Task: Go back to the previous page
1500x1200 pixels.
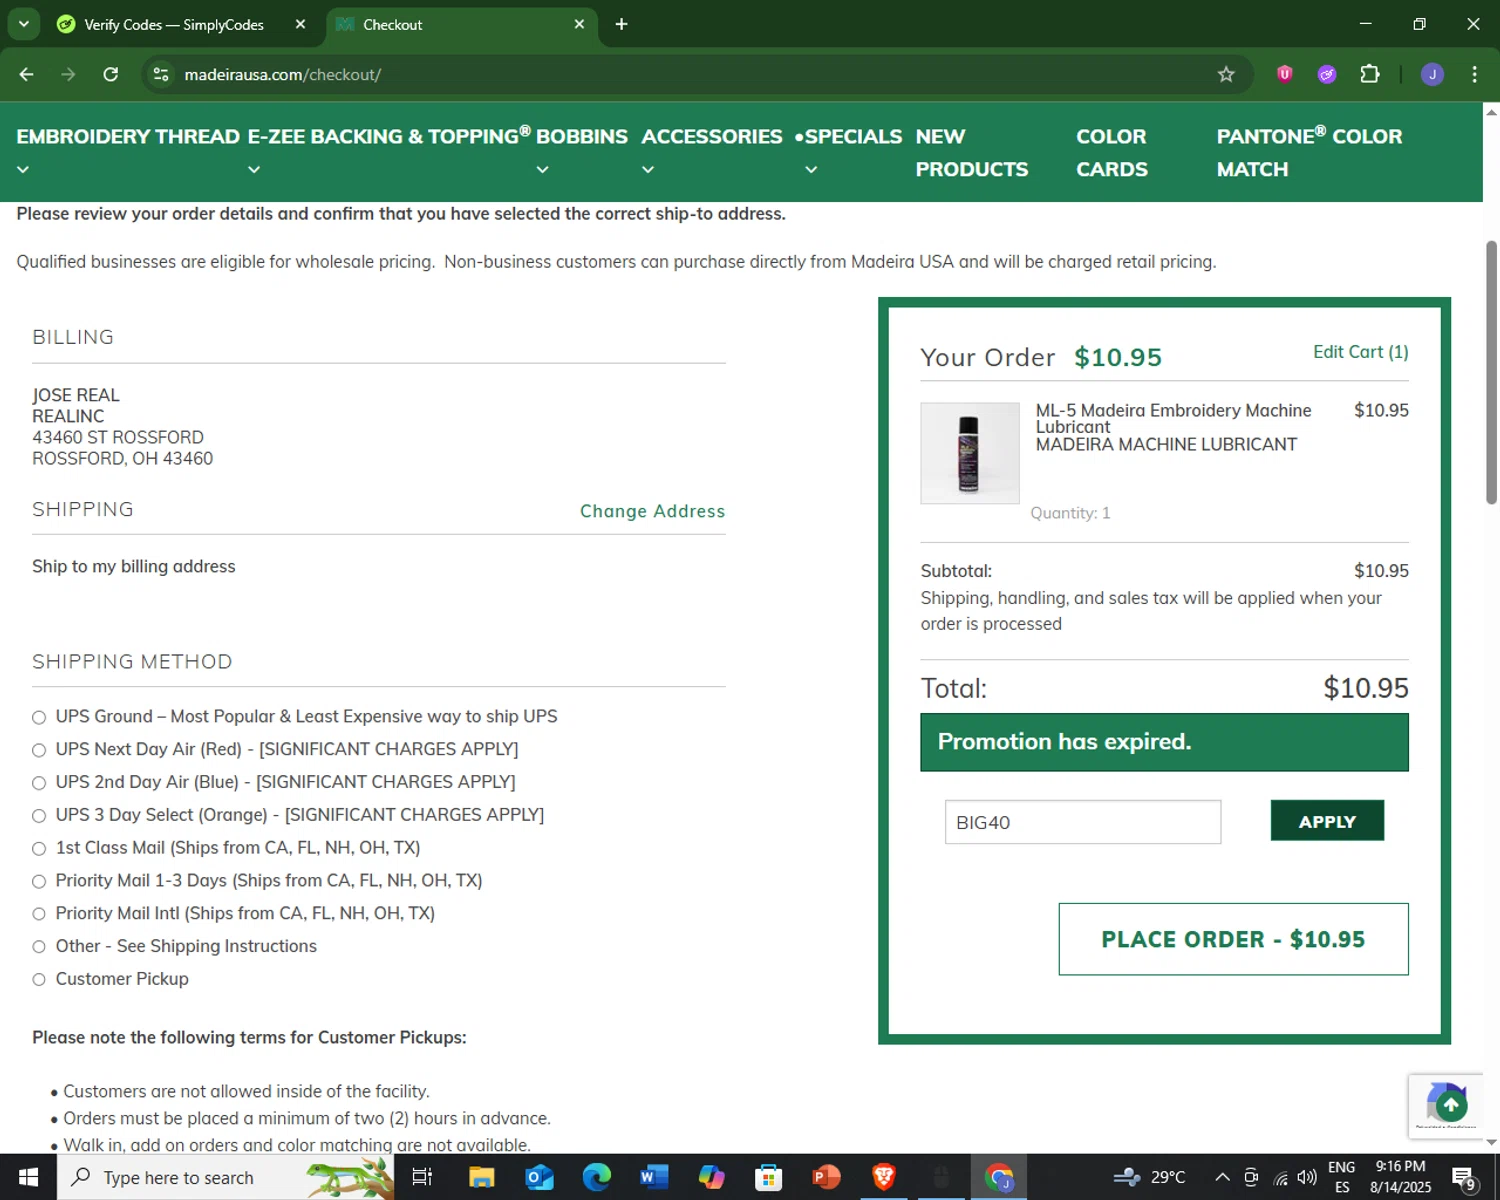Action: (27, 74)
